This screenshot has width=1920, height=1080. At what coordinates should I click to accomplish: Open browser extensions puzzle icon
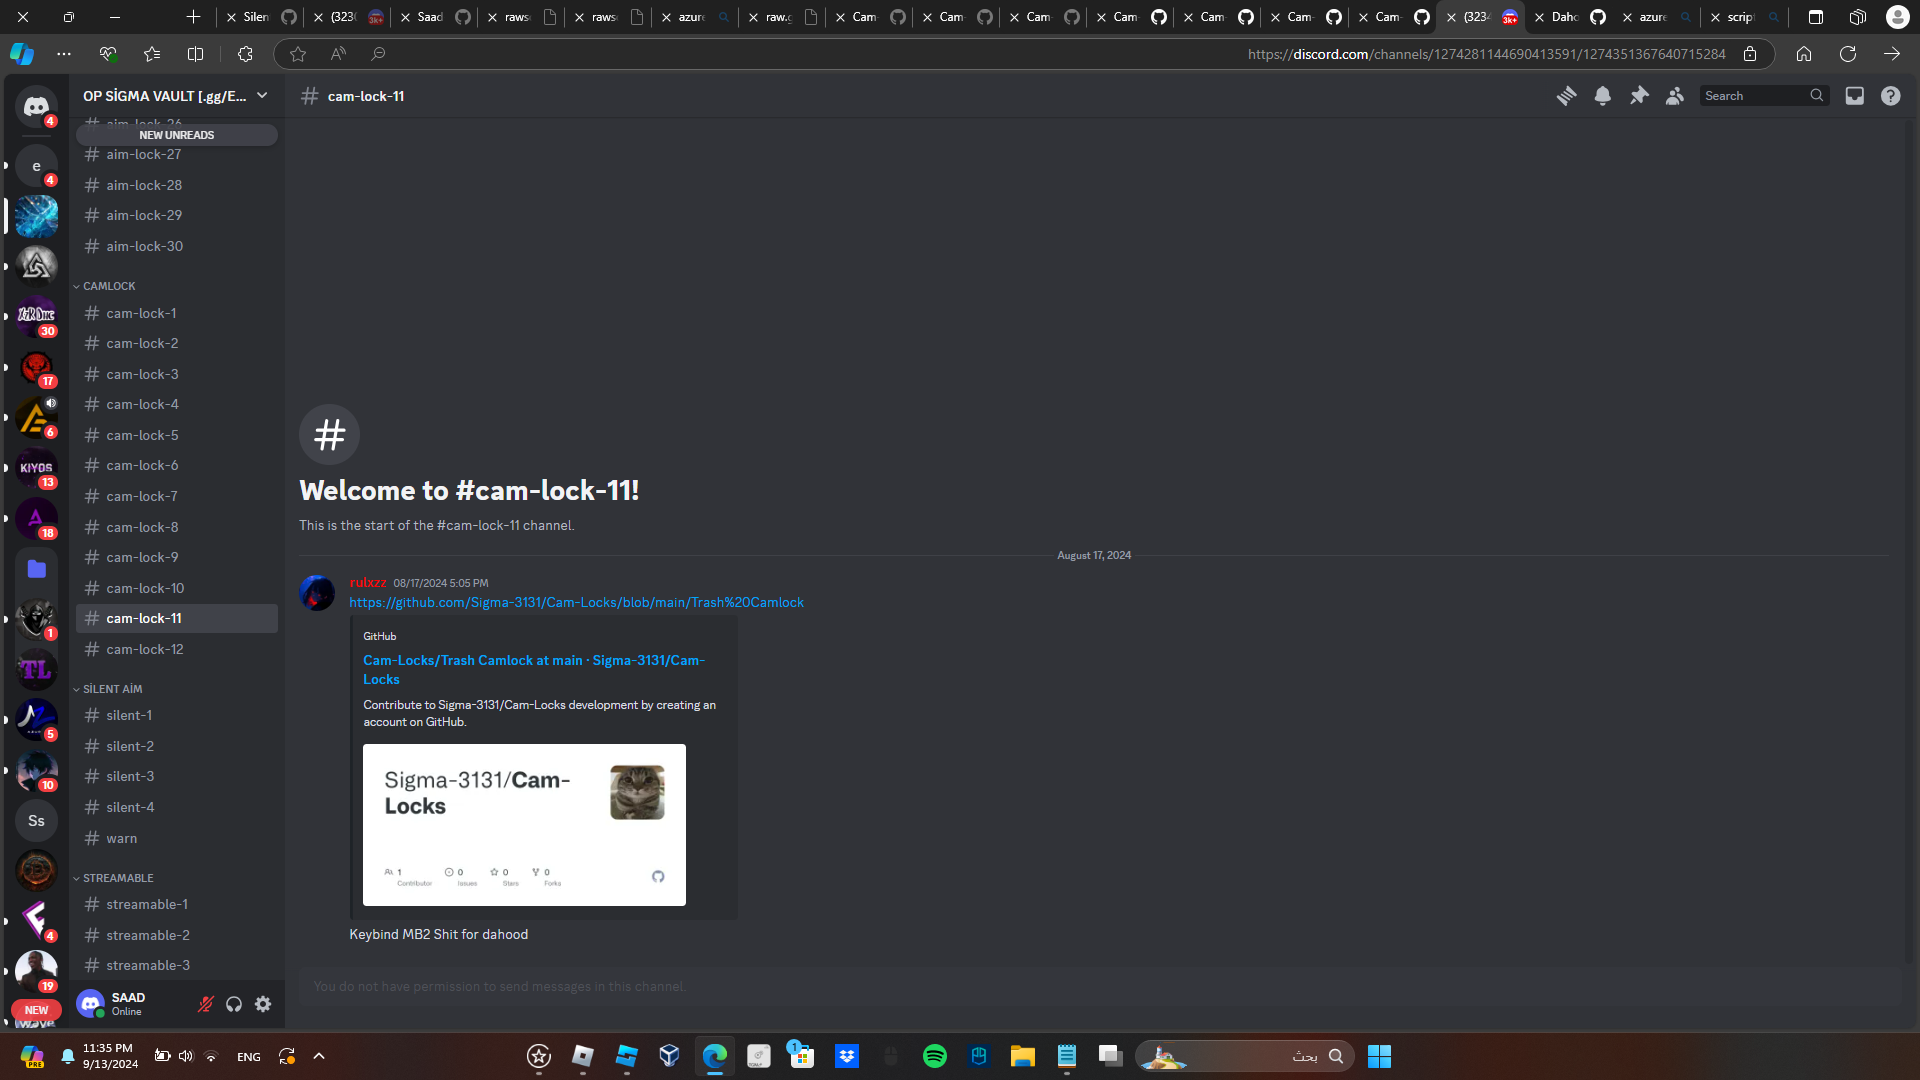pos(245,54)
